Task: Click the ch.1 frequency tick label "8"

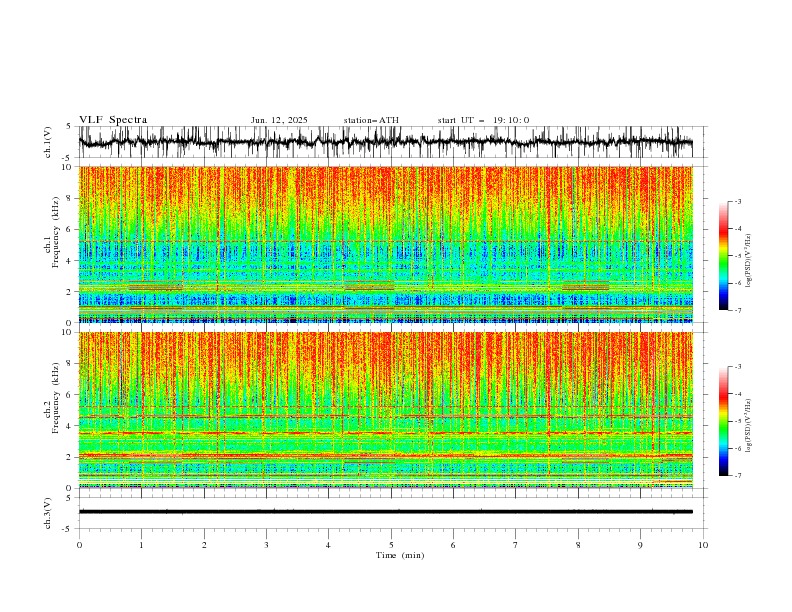Action: (70, 198)
